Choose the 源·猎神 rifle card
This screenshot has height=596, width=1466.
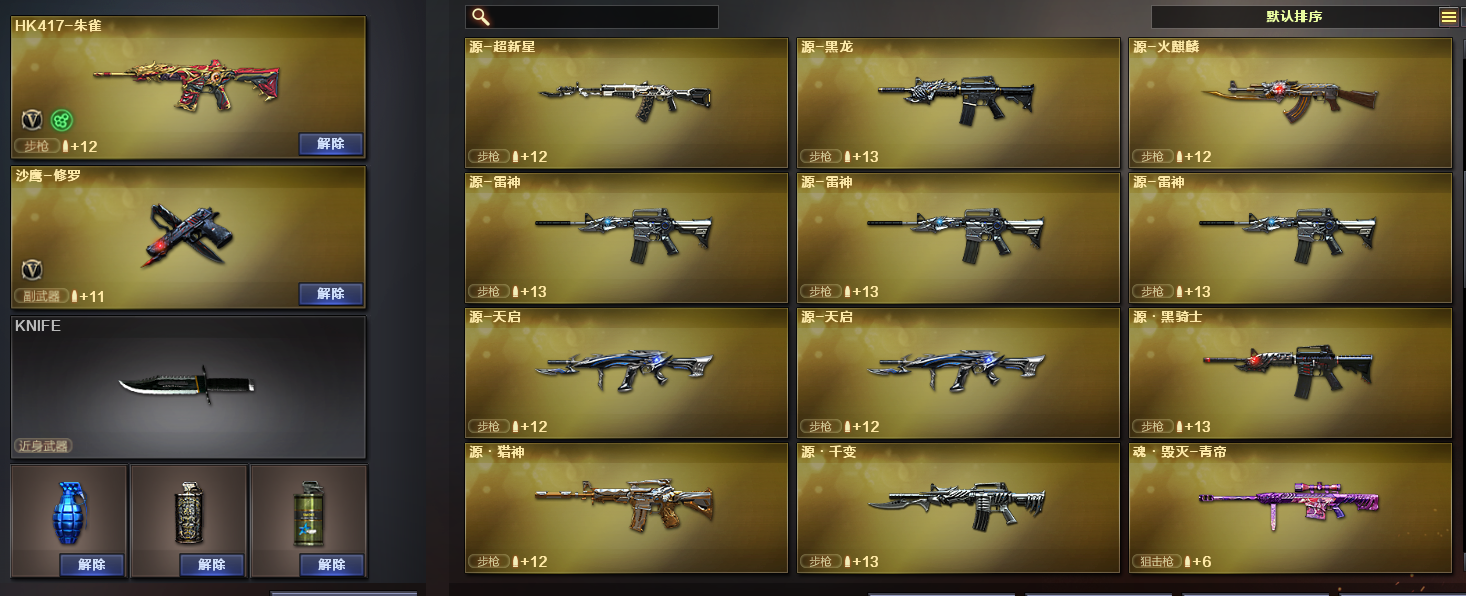tap(626, 507)
